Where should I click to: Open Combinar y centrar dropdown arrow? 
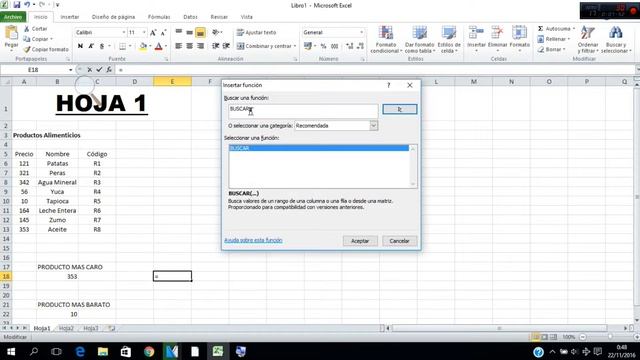click(295, 46)
